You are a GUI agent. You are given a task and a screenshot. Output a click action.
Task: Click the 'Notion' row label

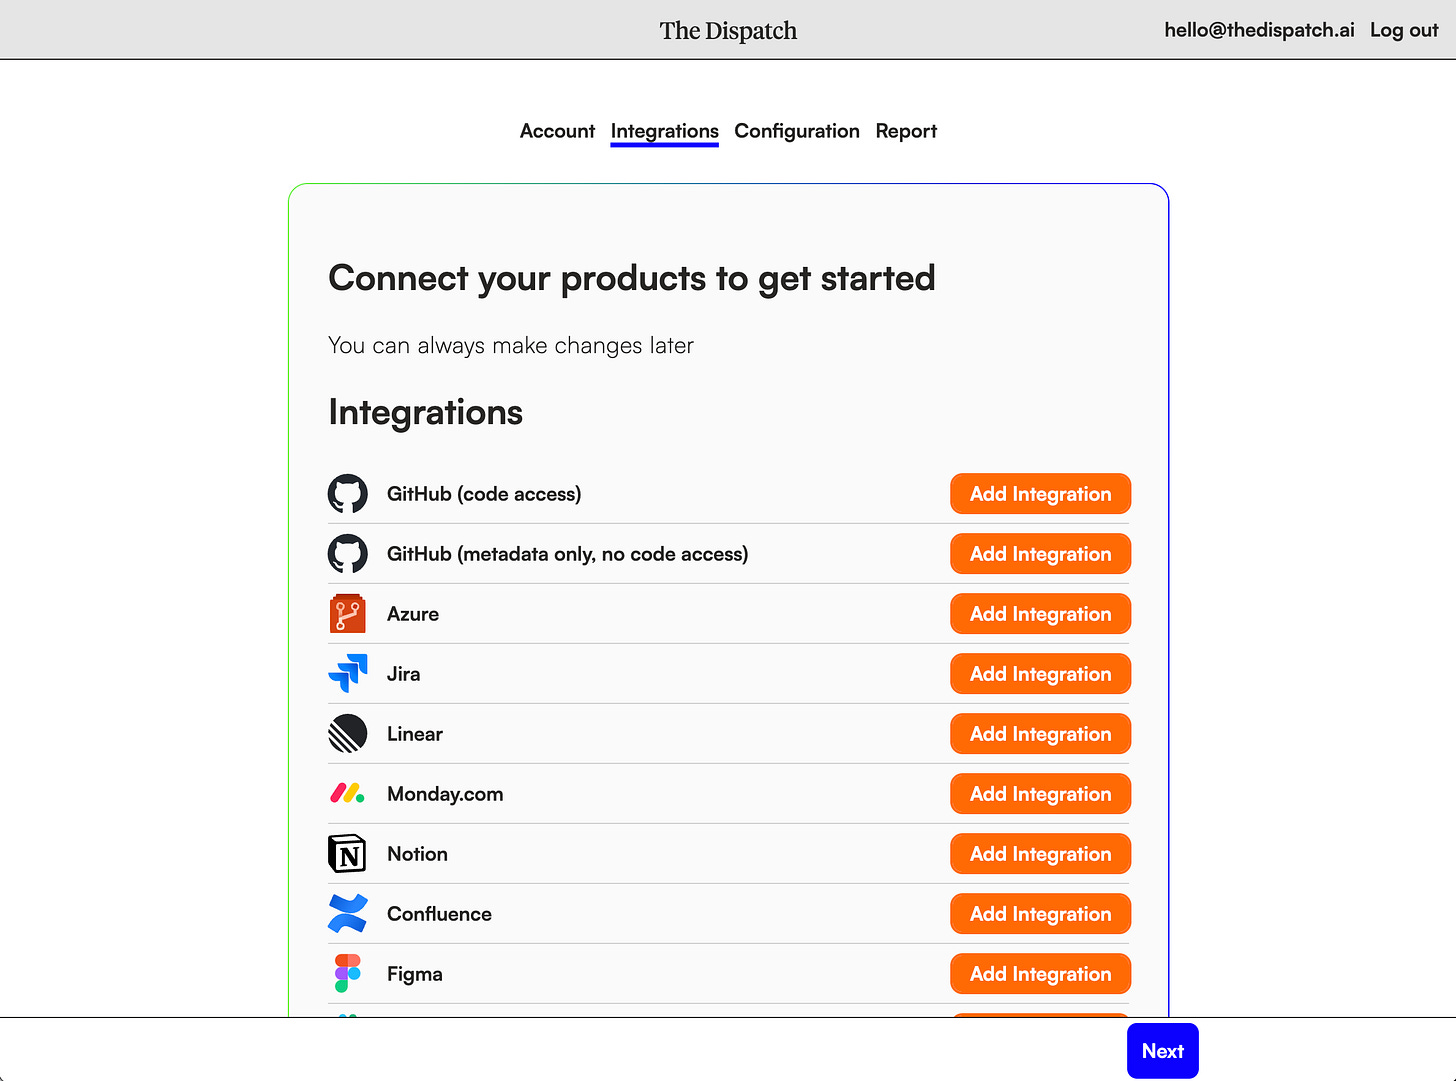(417, 854)
